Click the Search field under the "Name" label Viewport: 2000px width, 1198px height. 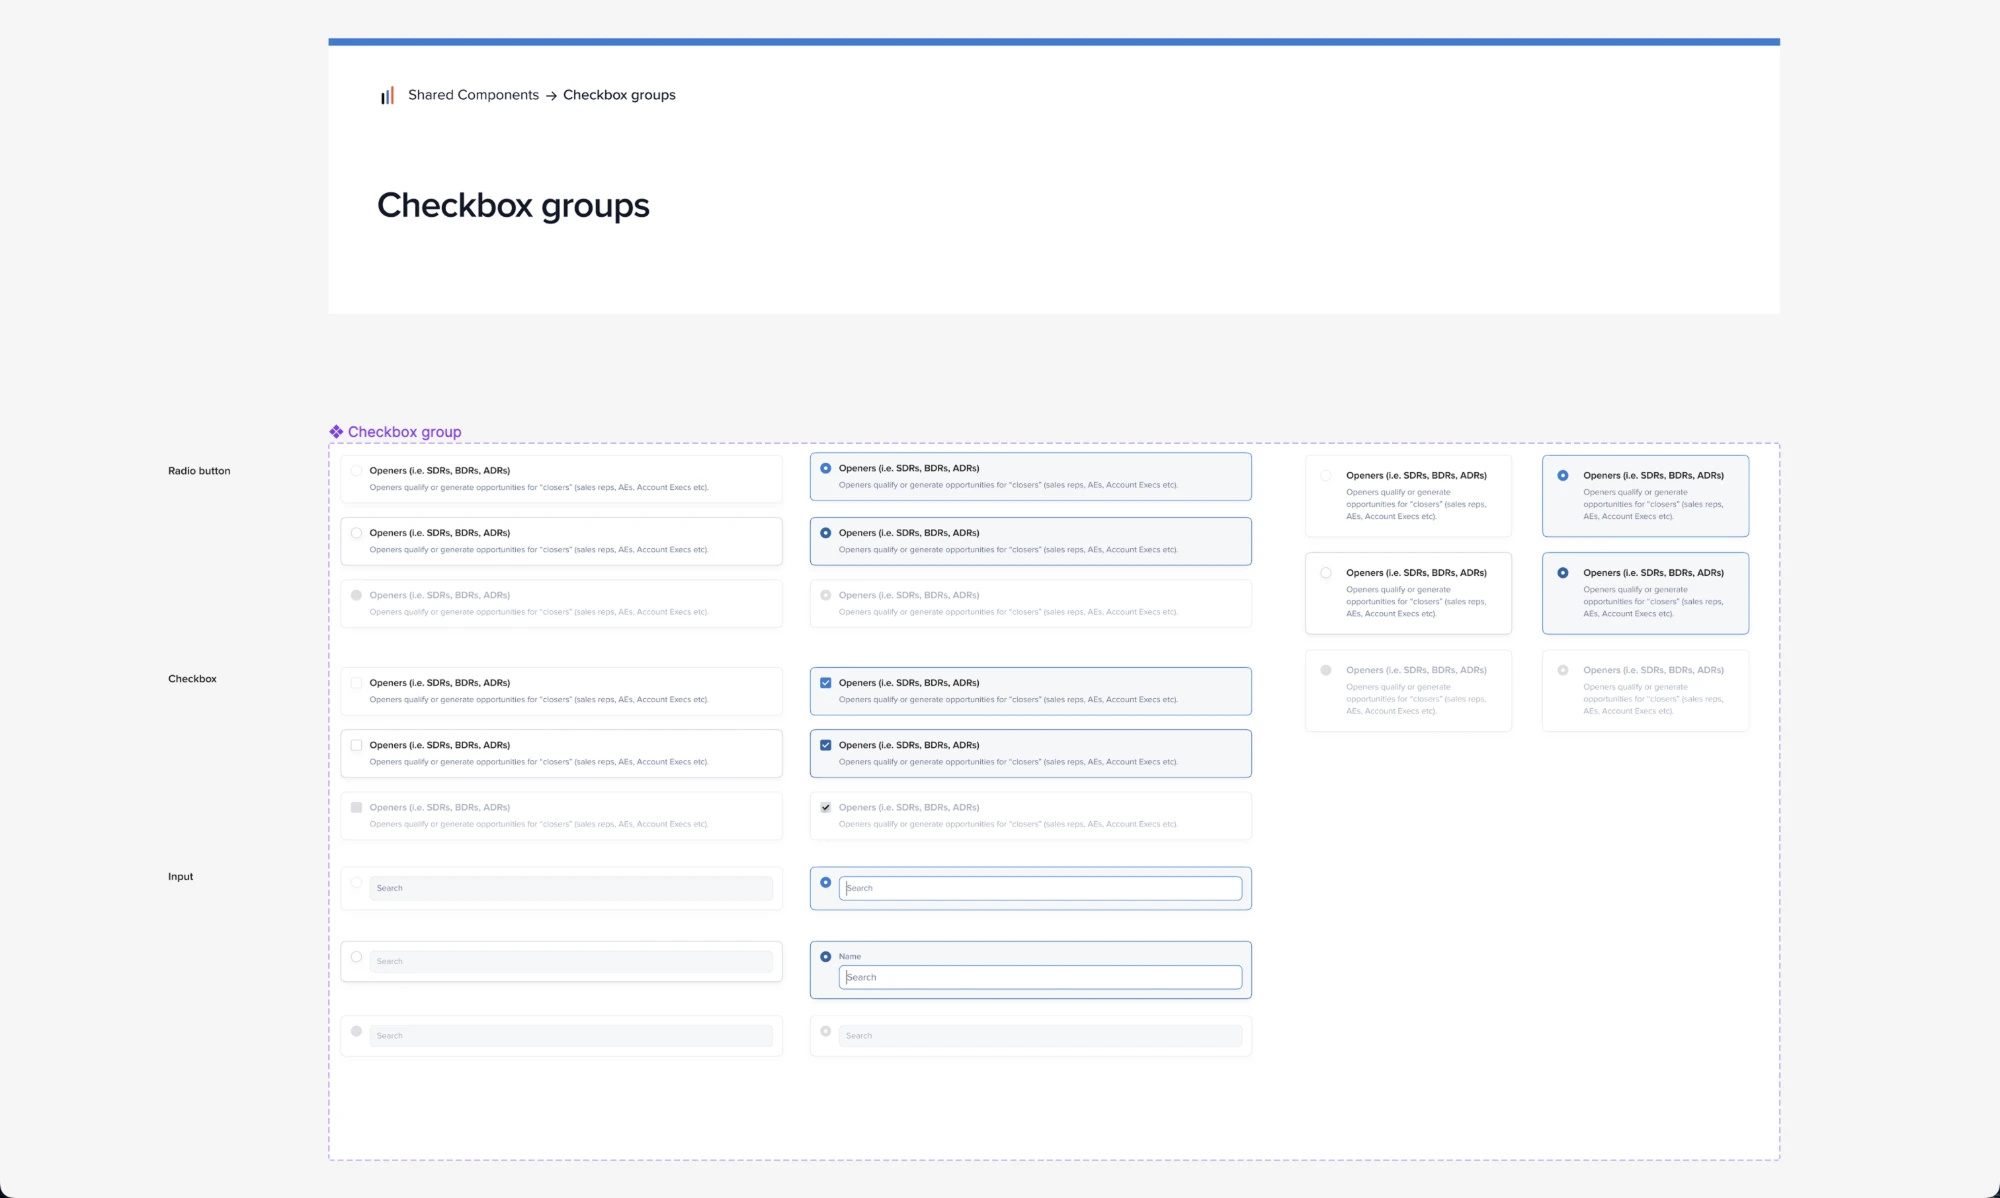pos(1040,977)
